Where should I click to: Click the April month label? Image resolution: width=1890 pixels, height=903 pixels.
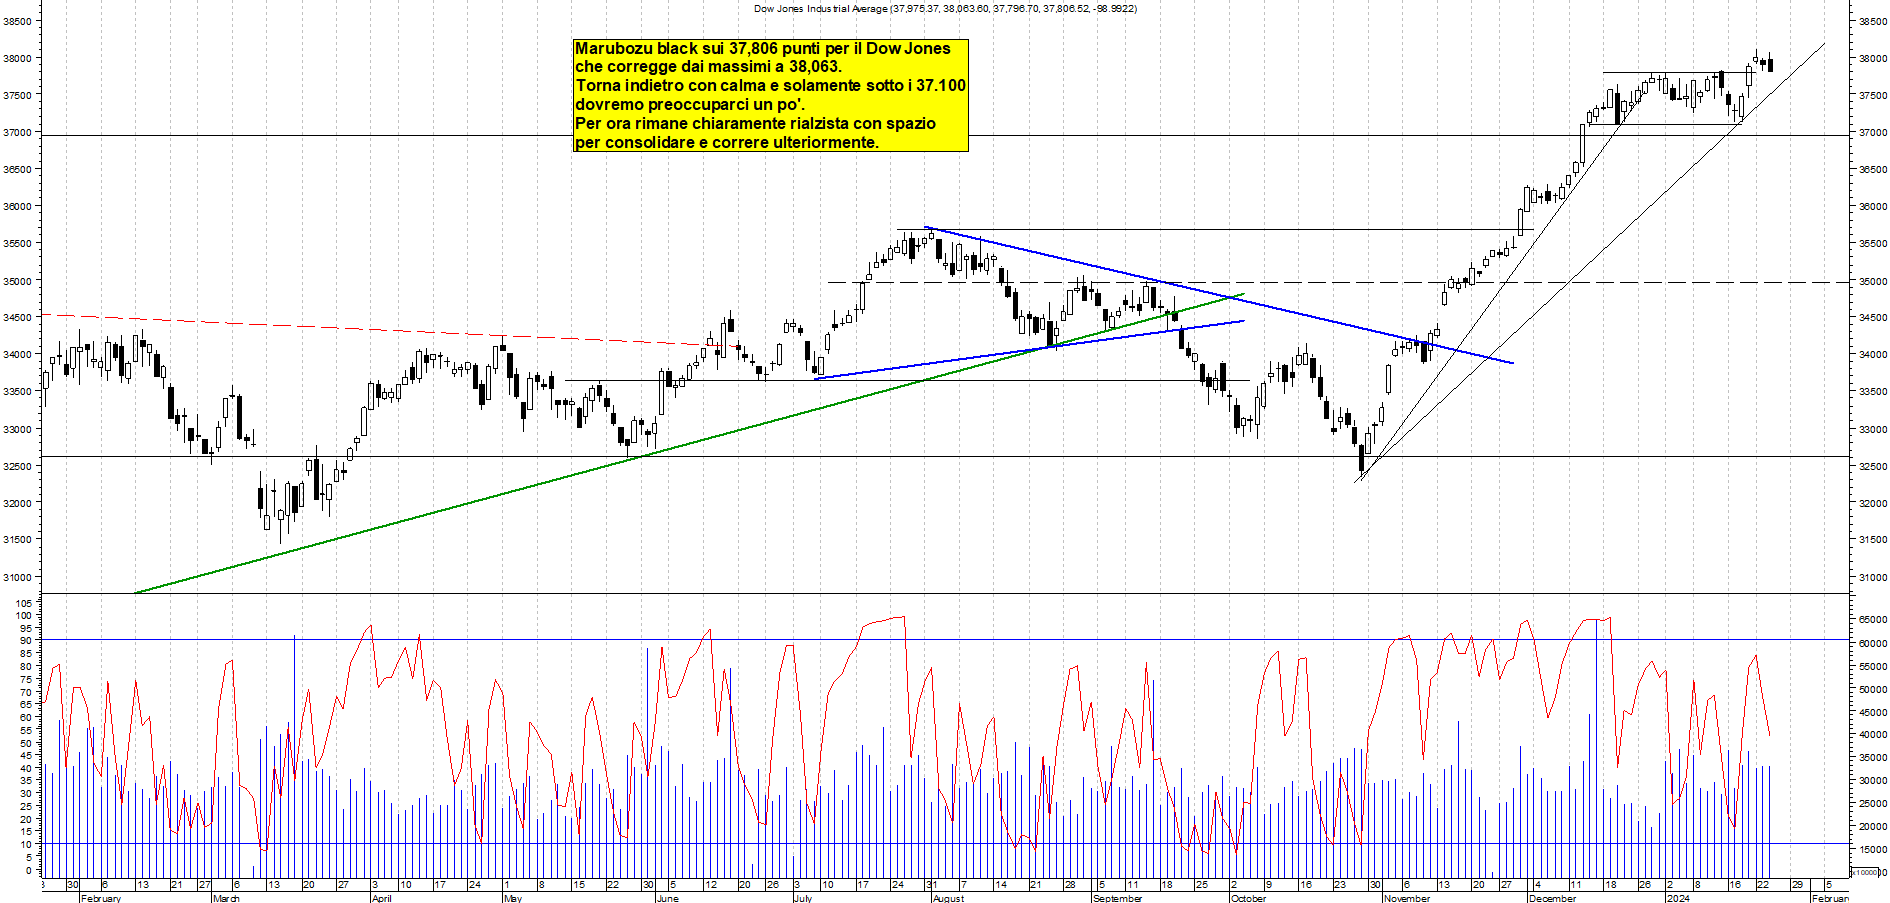point(381,898)
